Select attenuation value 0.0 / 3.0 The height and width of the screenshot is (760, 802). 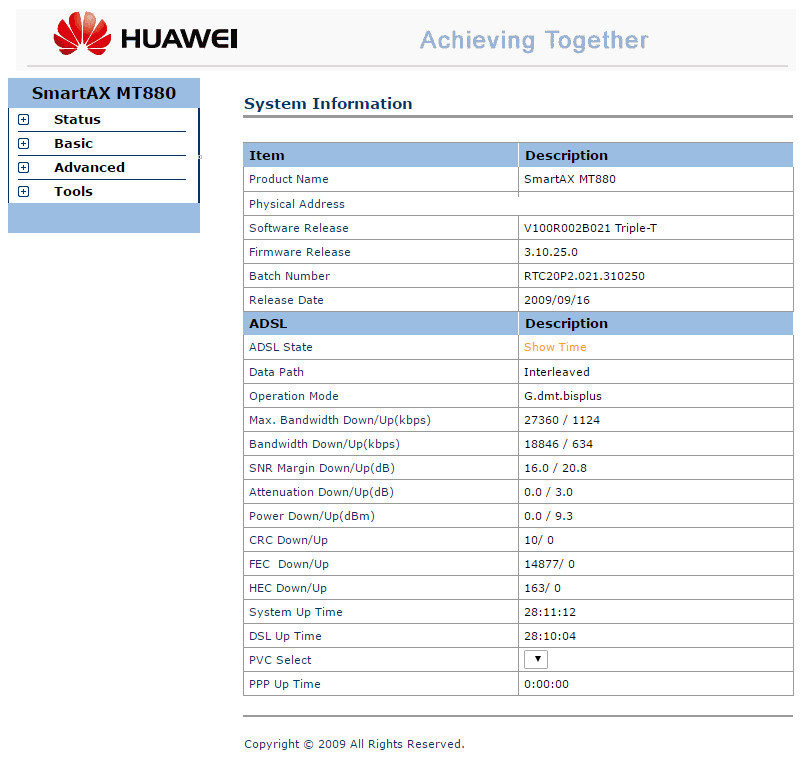(x=548, y=492)
